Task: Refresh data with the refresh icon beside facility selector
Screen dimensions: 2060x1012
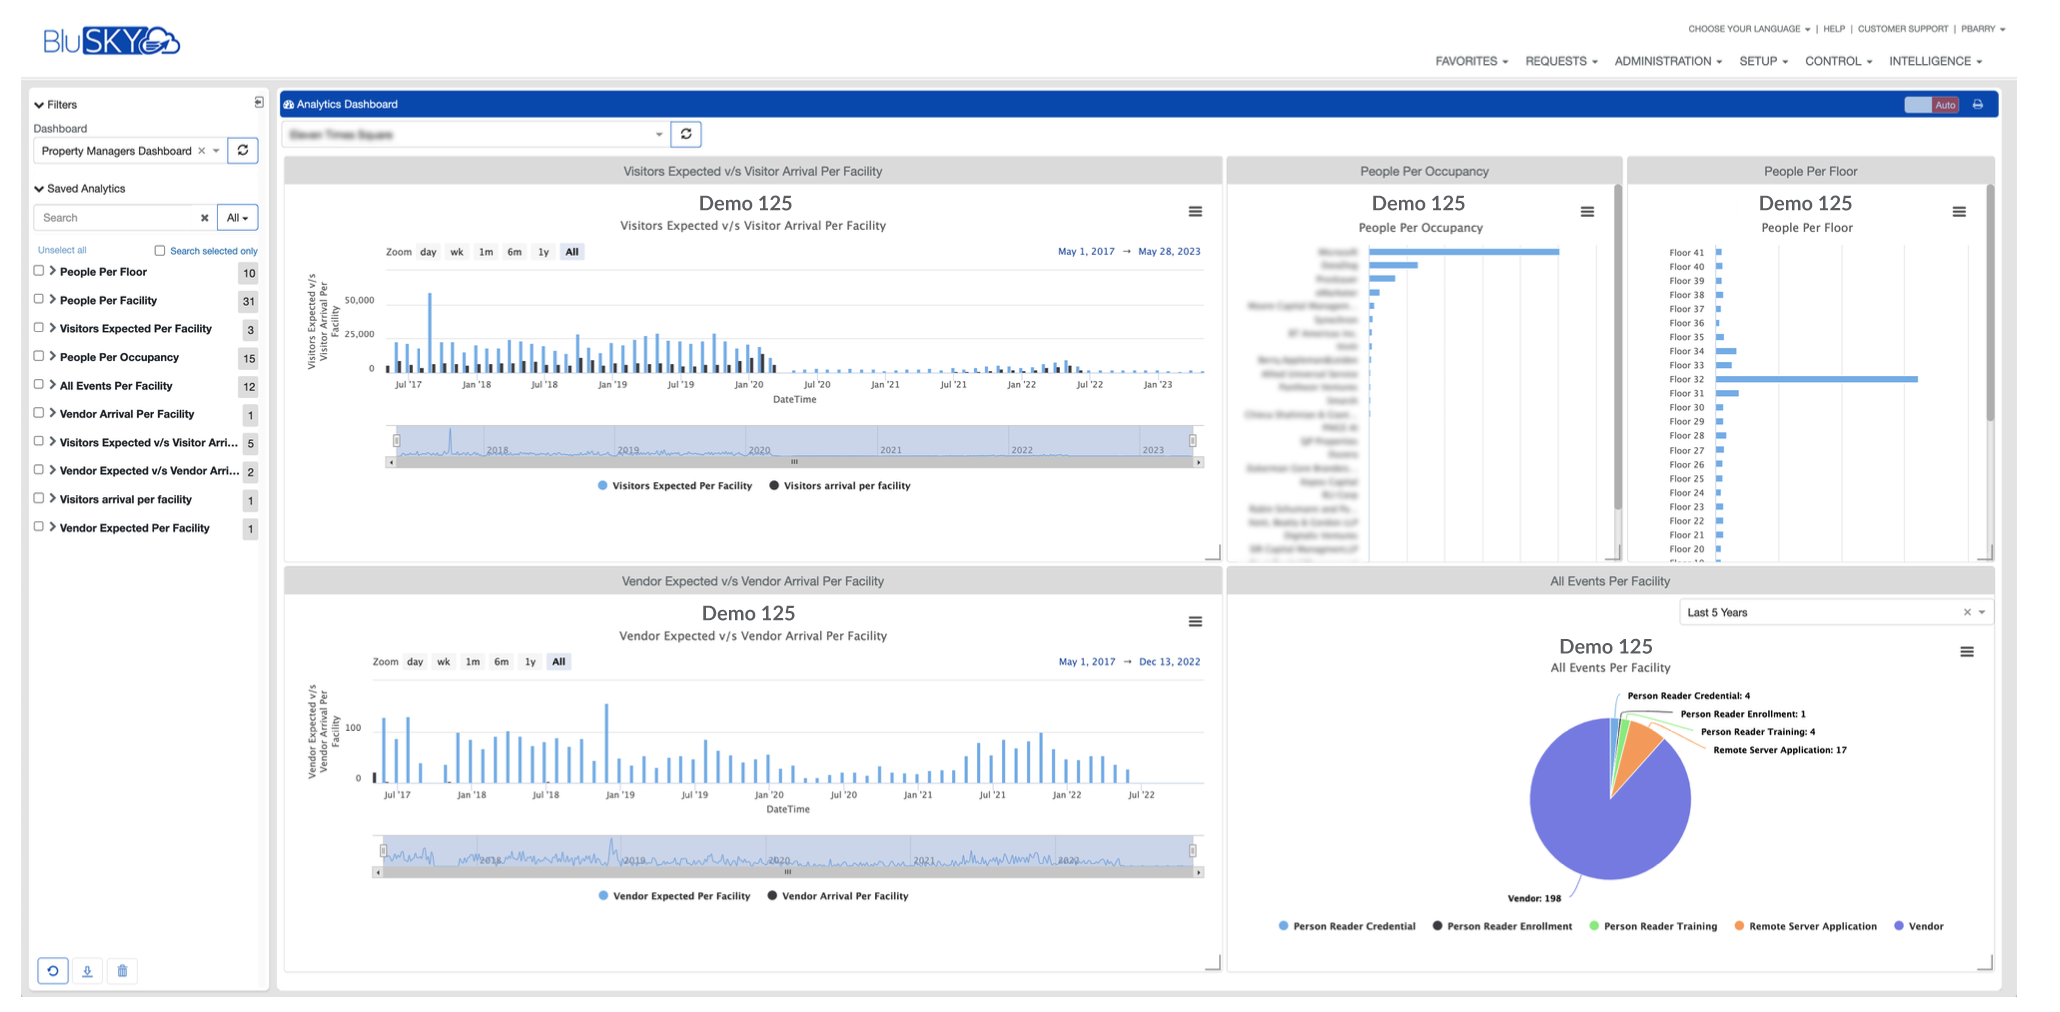Action: (x=685, y=134)
